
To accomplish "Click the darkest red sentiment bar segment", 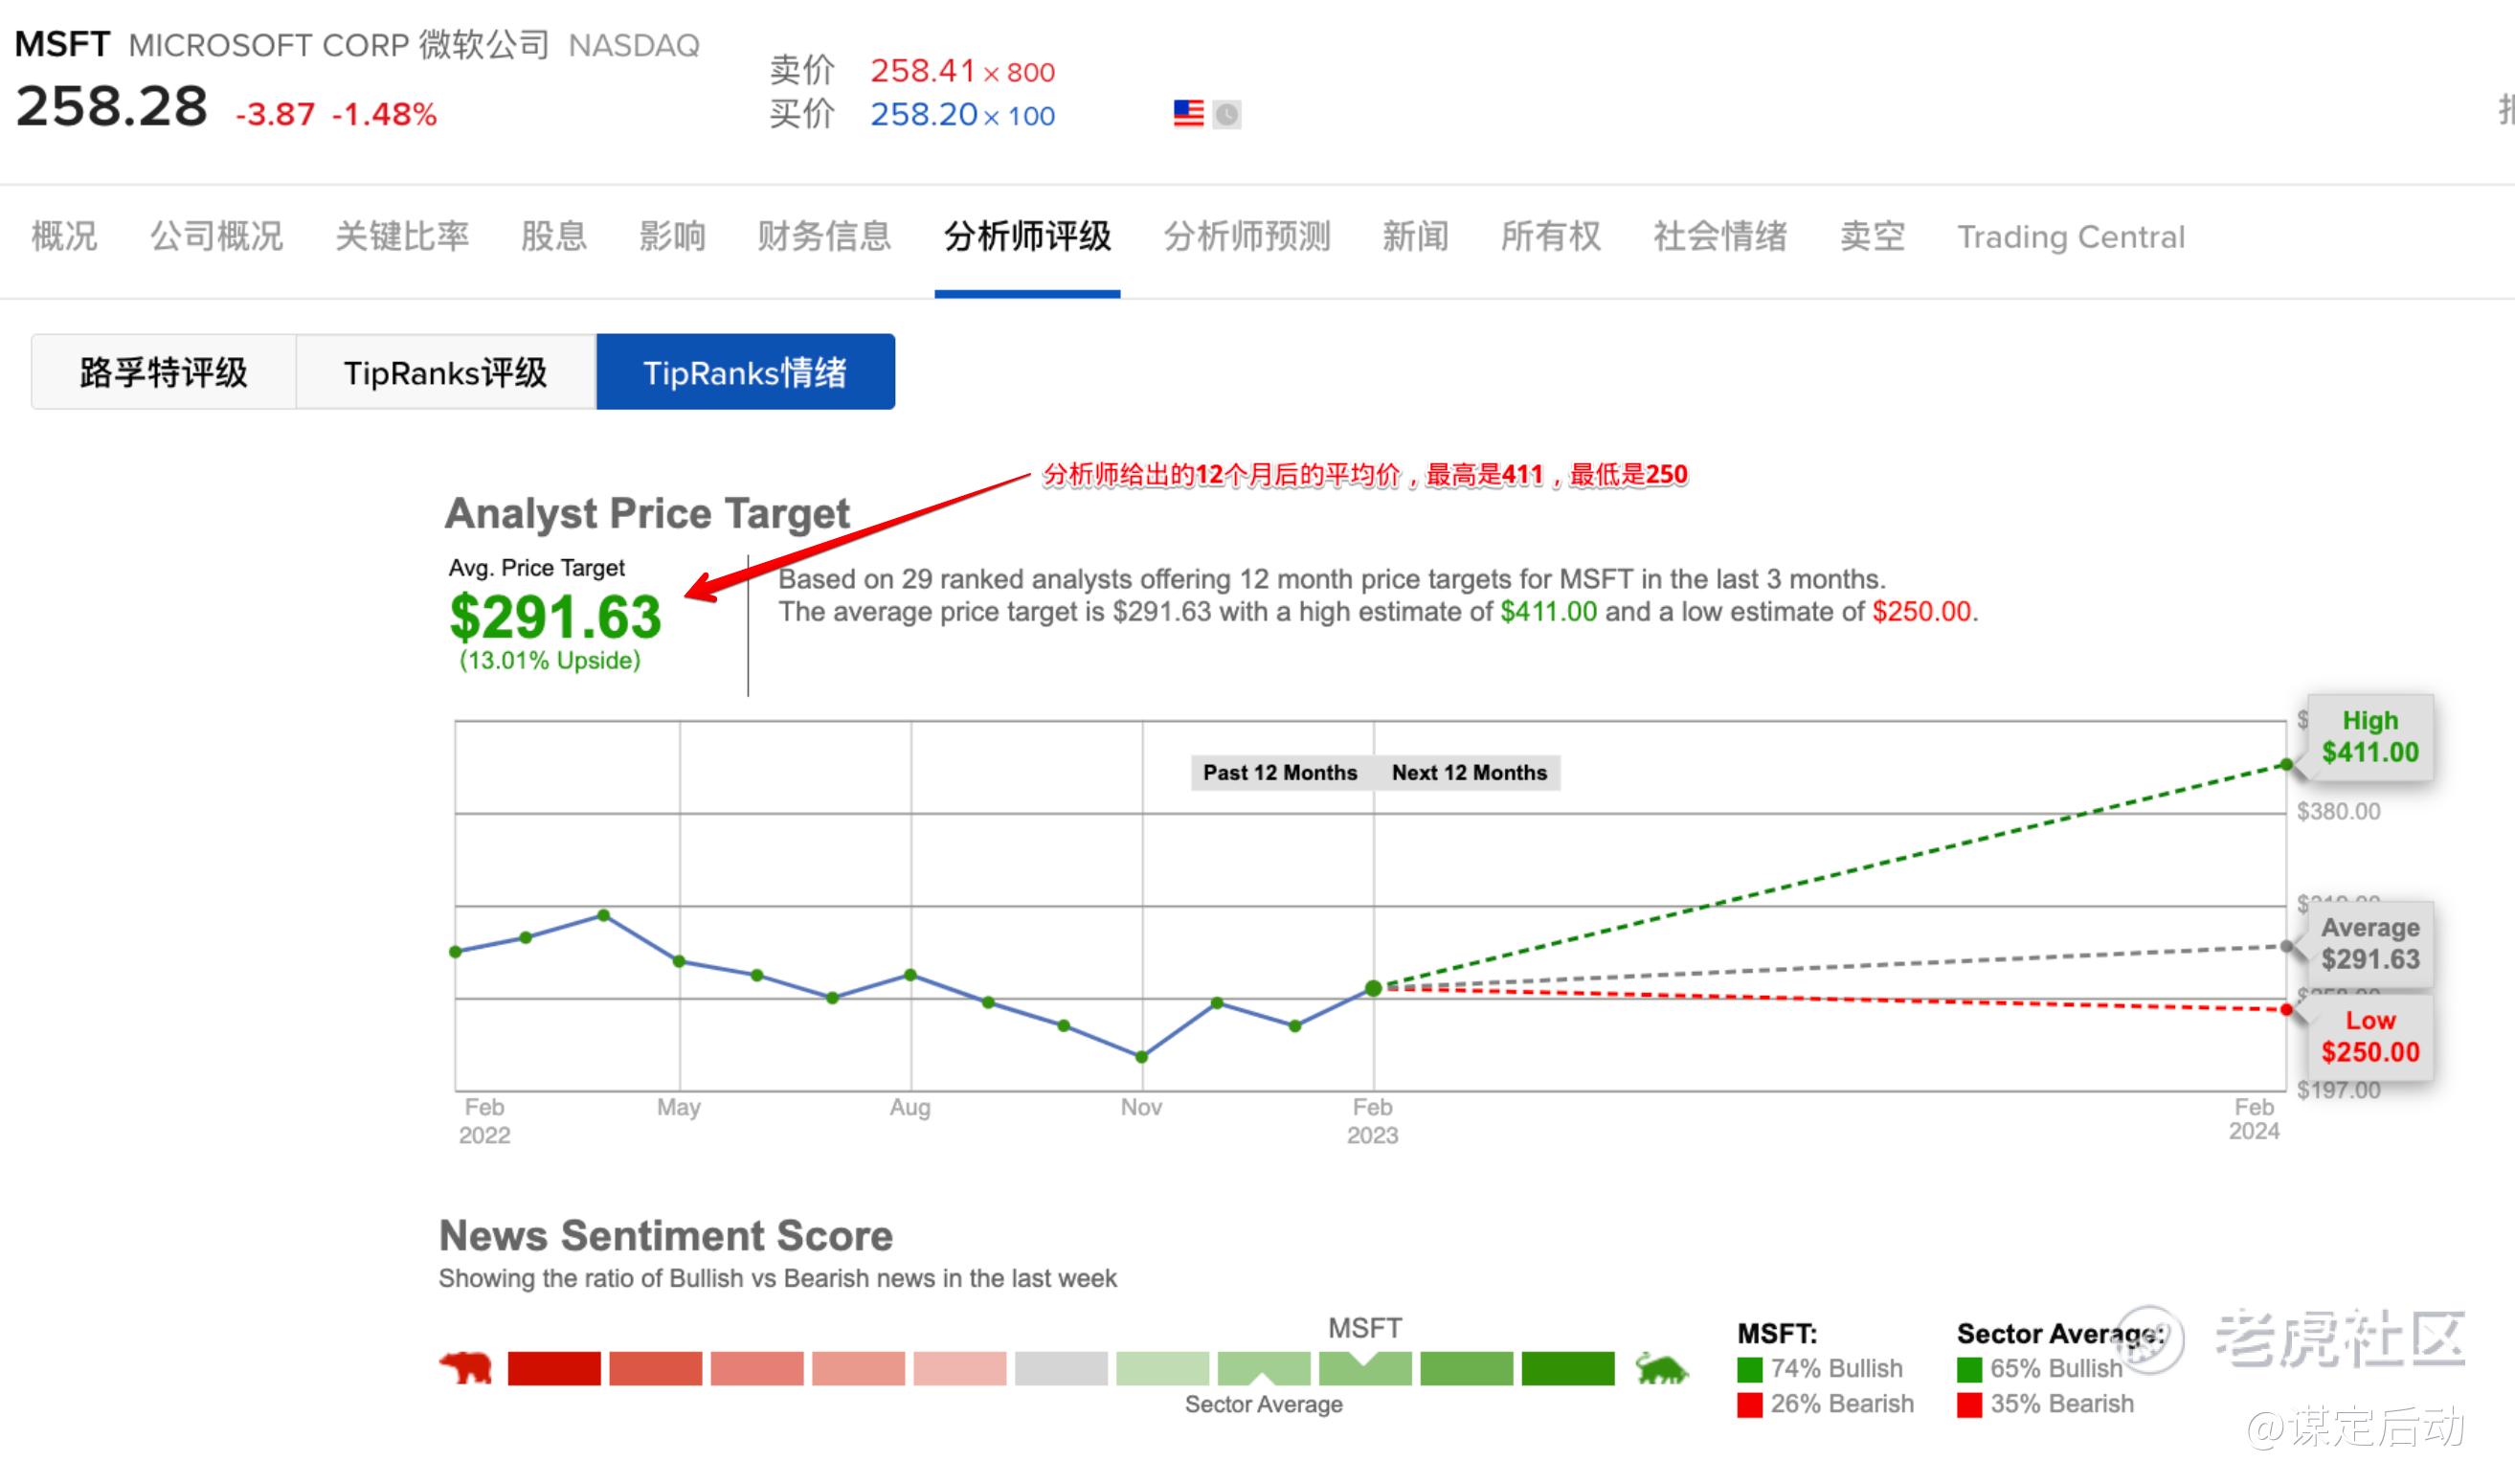I will tap(554, 1368).
